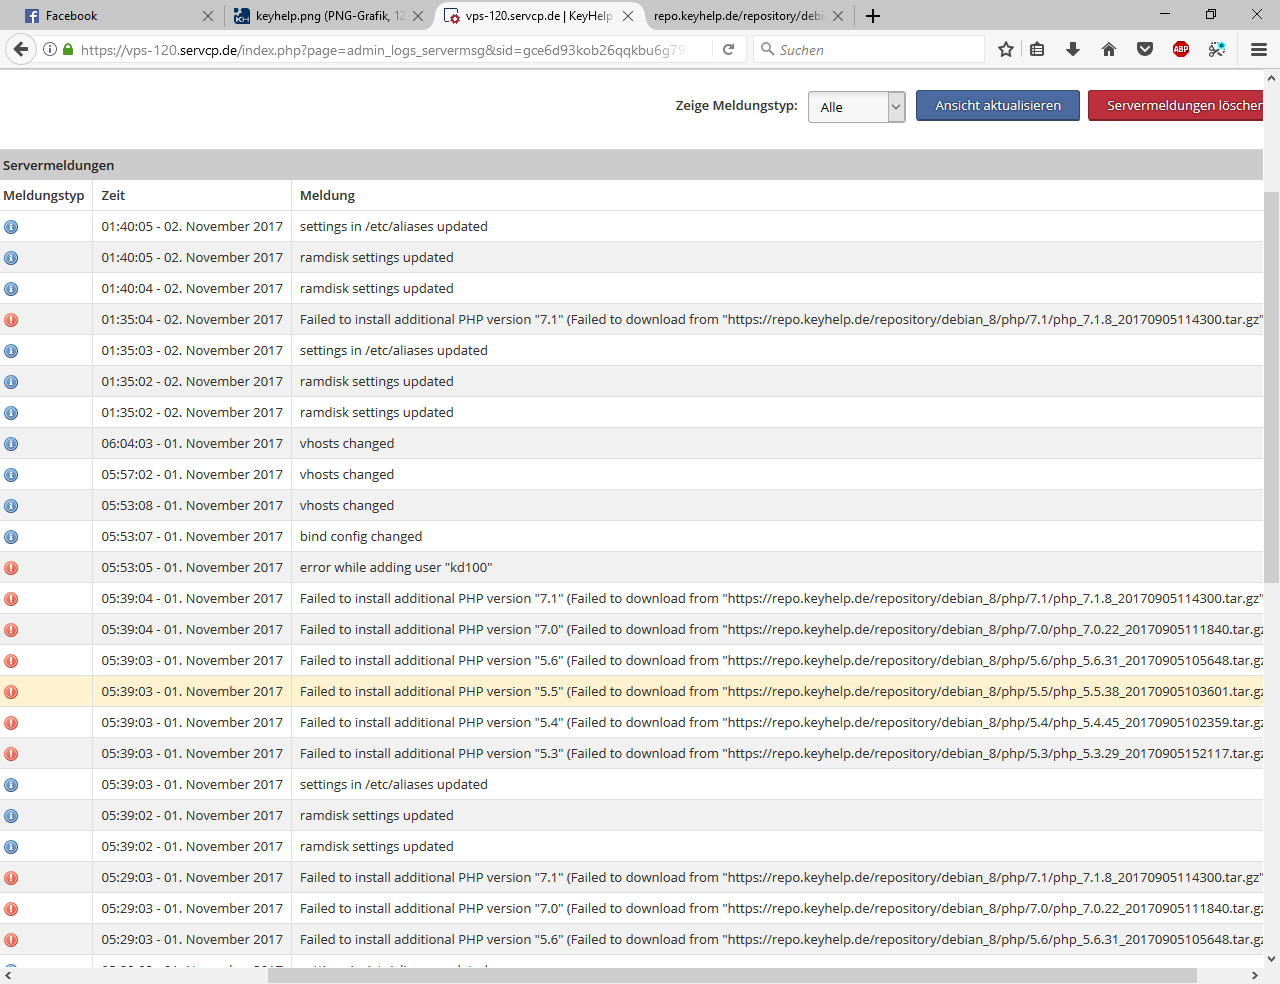
Task: Go to the browser home icon
Action: (x=1109, y=49)
